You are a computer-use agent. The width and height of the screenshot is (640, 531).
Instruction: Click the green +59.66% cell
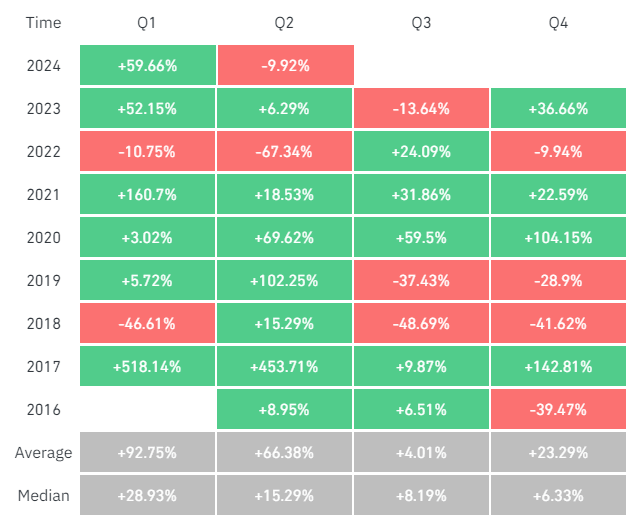click(x=147, y=66)
